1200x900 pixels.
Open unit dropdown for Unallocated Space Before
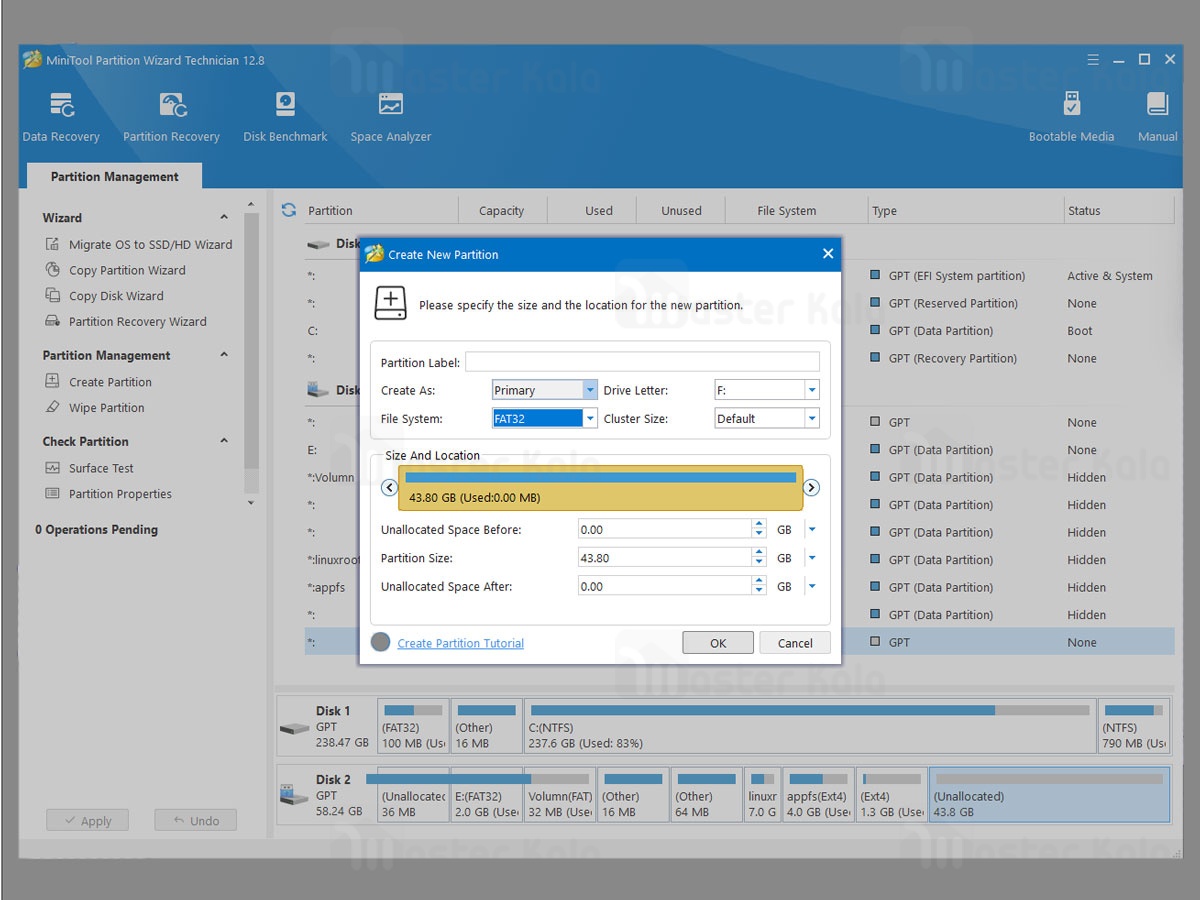tap(812, 530)
